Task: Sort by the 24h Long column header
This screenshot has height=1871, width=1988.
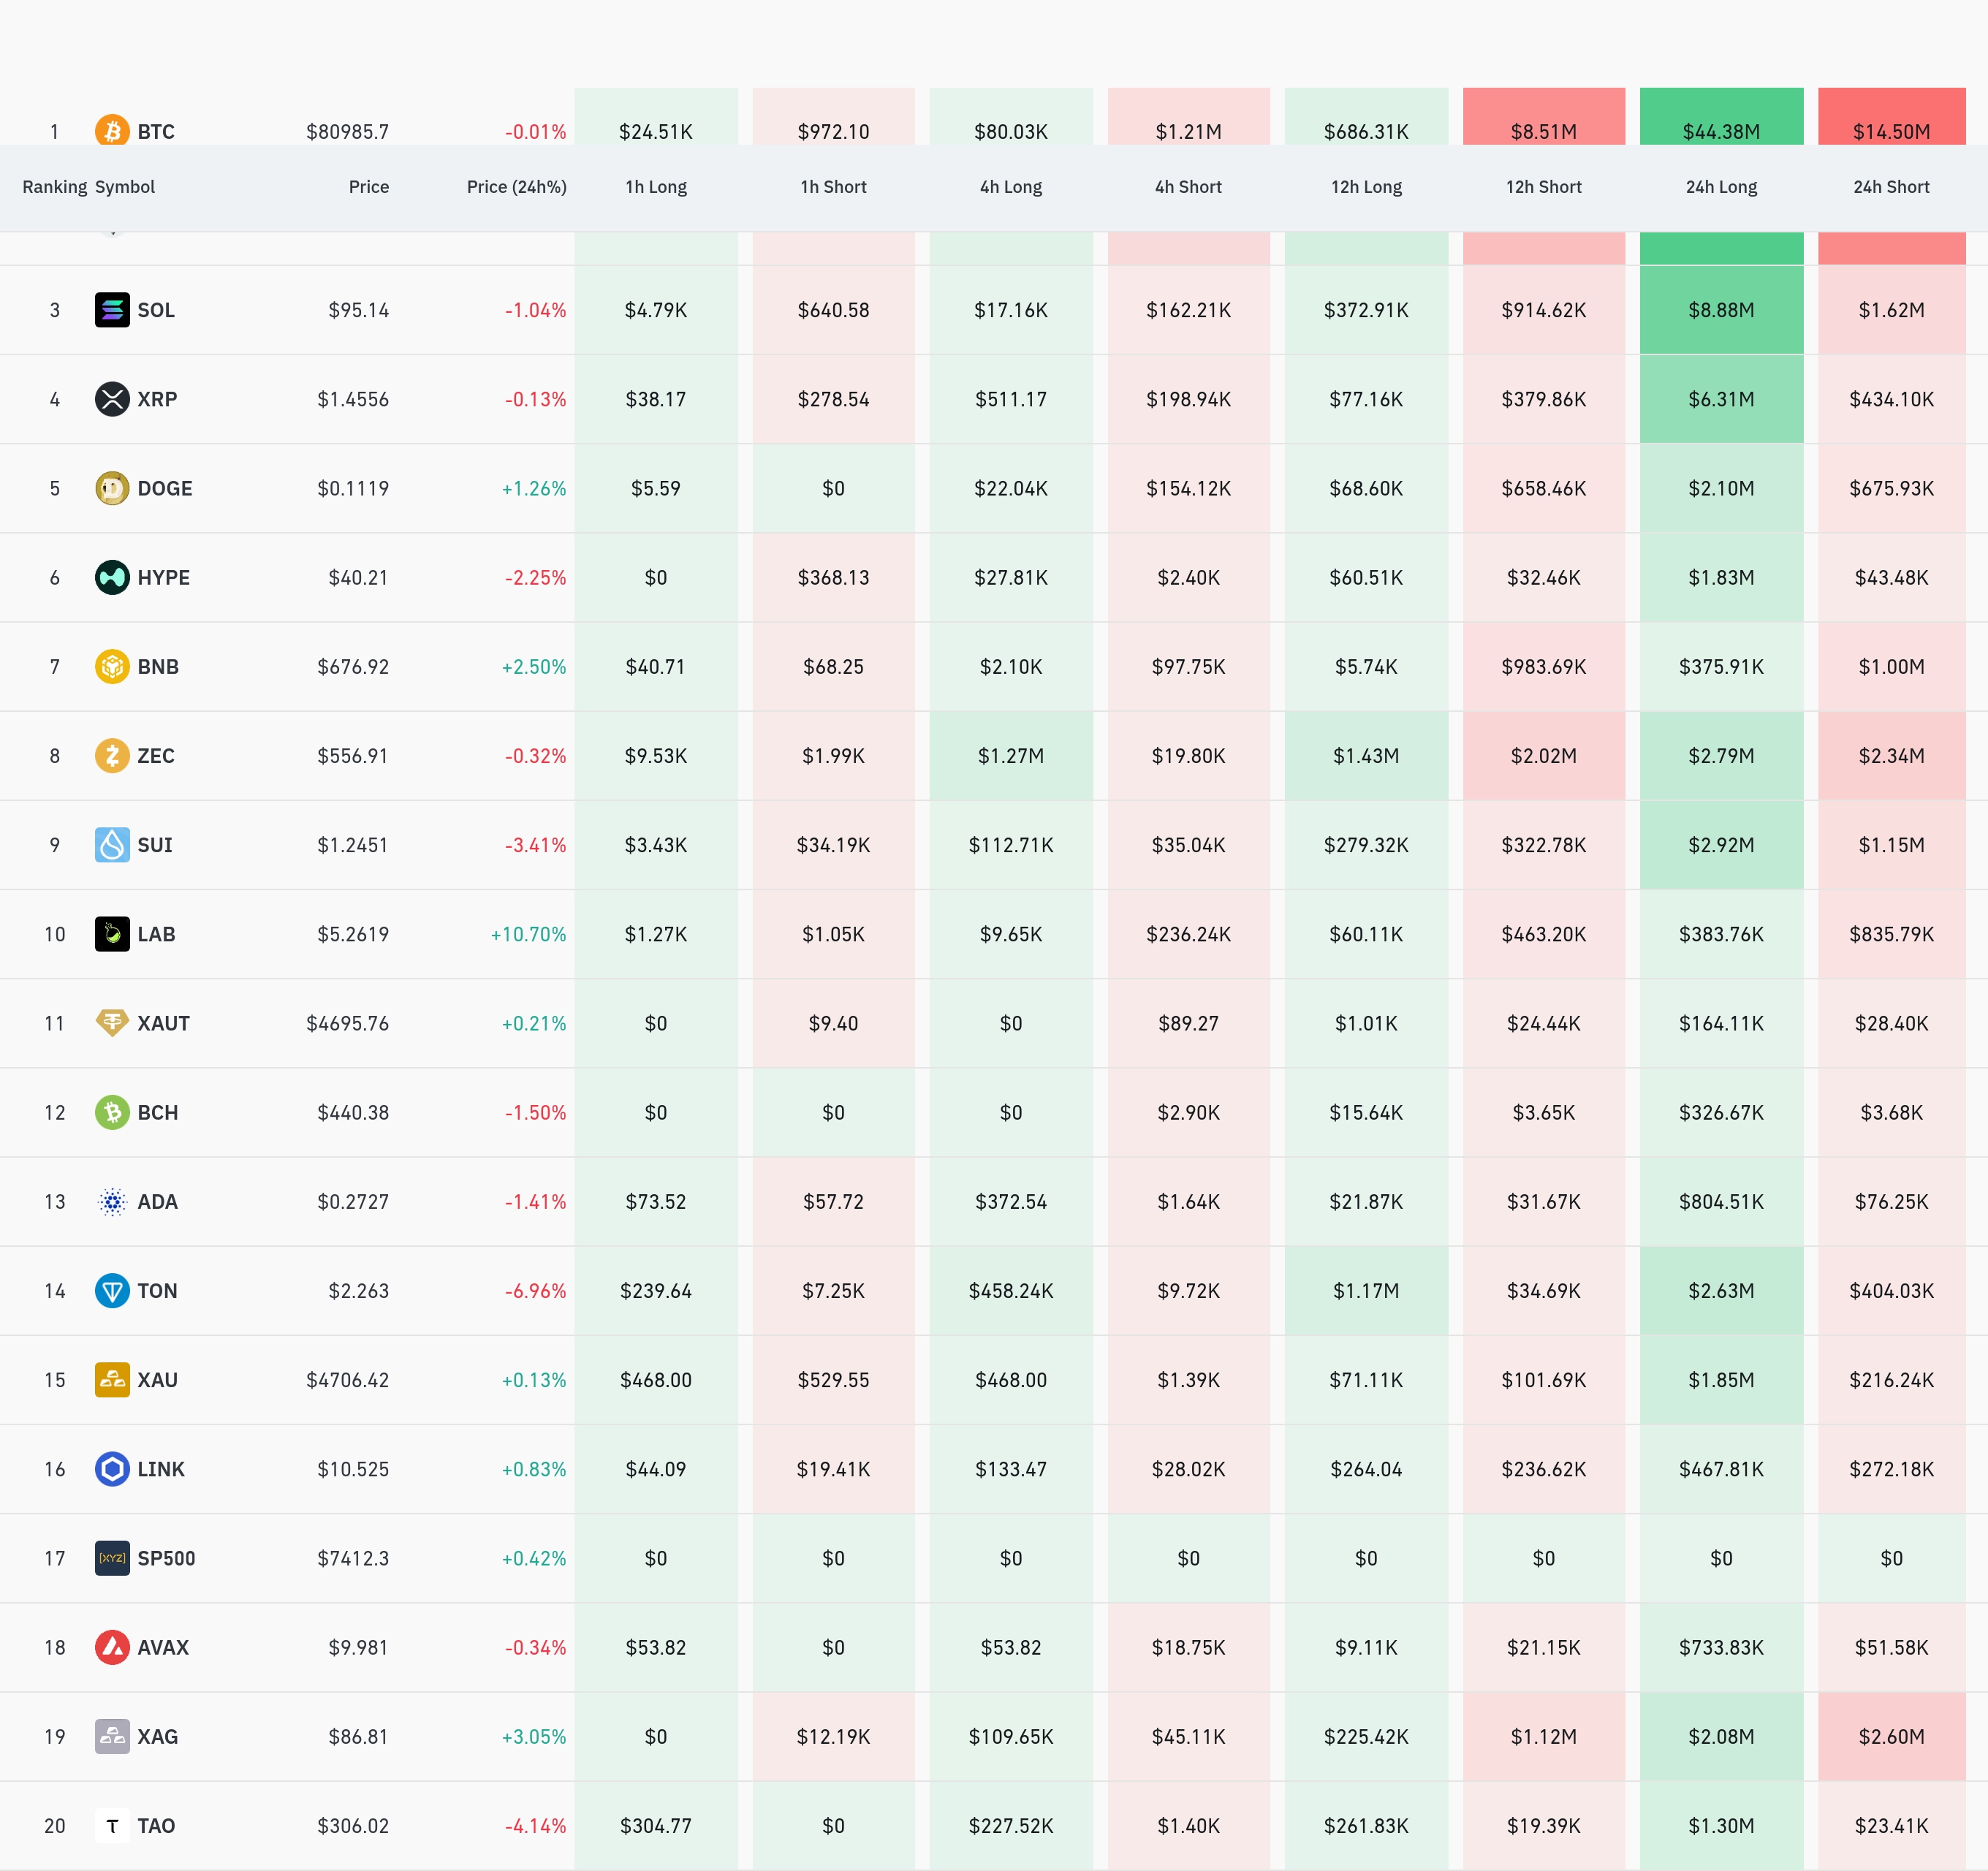Action: pyautogui.click(x=1722, y=187)
